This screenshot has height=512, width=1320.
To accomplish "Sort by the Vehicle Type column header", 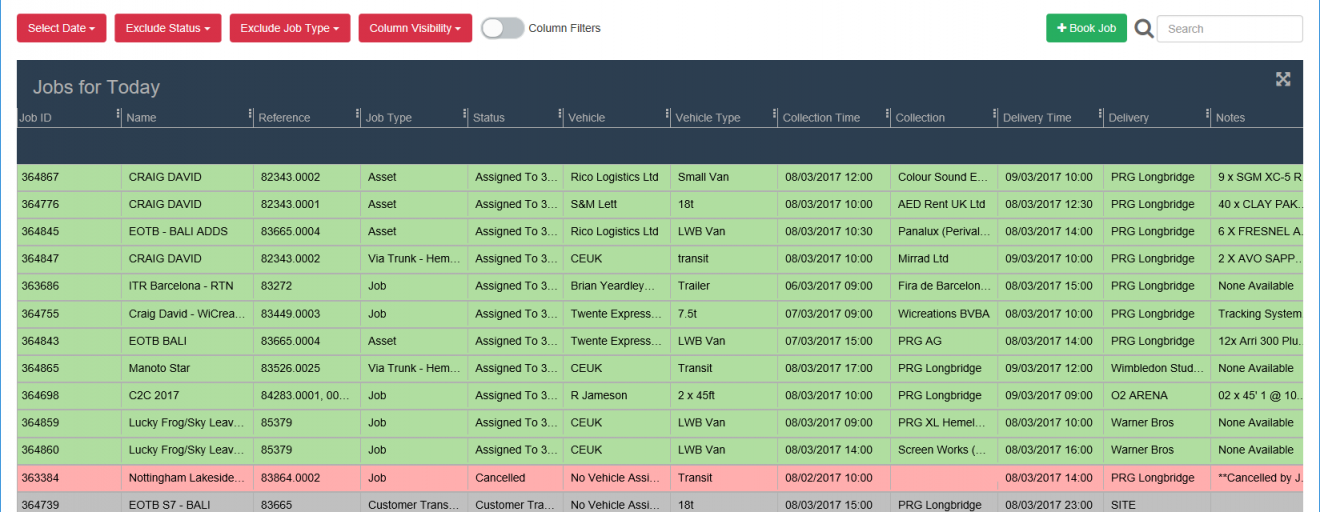I will tap(708, 118).
